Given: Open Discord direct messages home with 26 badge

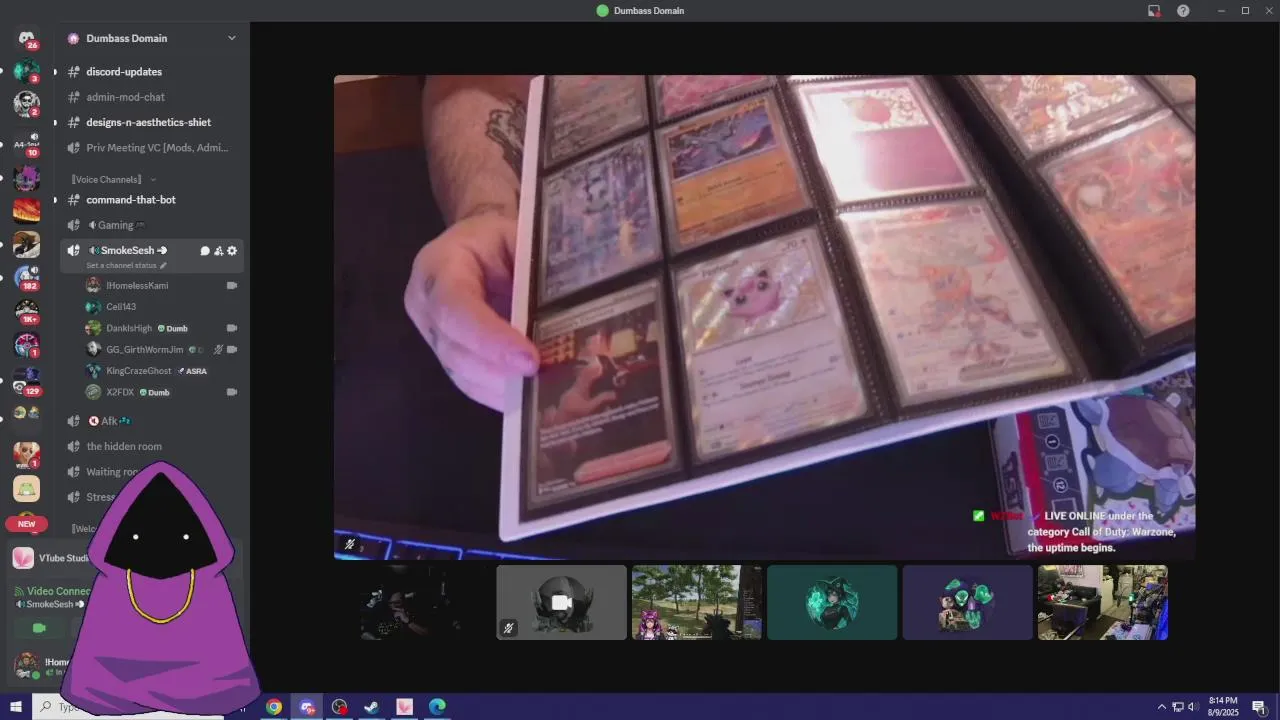Looking at the screenshot, I should click(26, 38).
